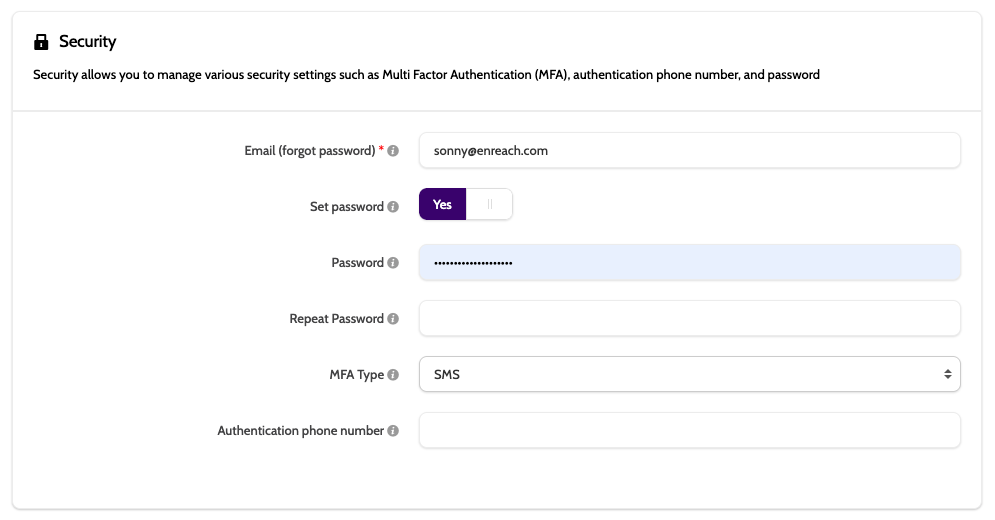Focus the masked Password input field
This screenshot has width=995, height=520.
click(690, 262)
